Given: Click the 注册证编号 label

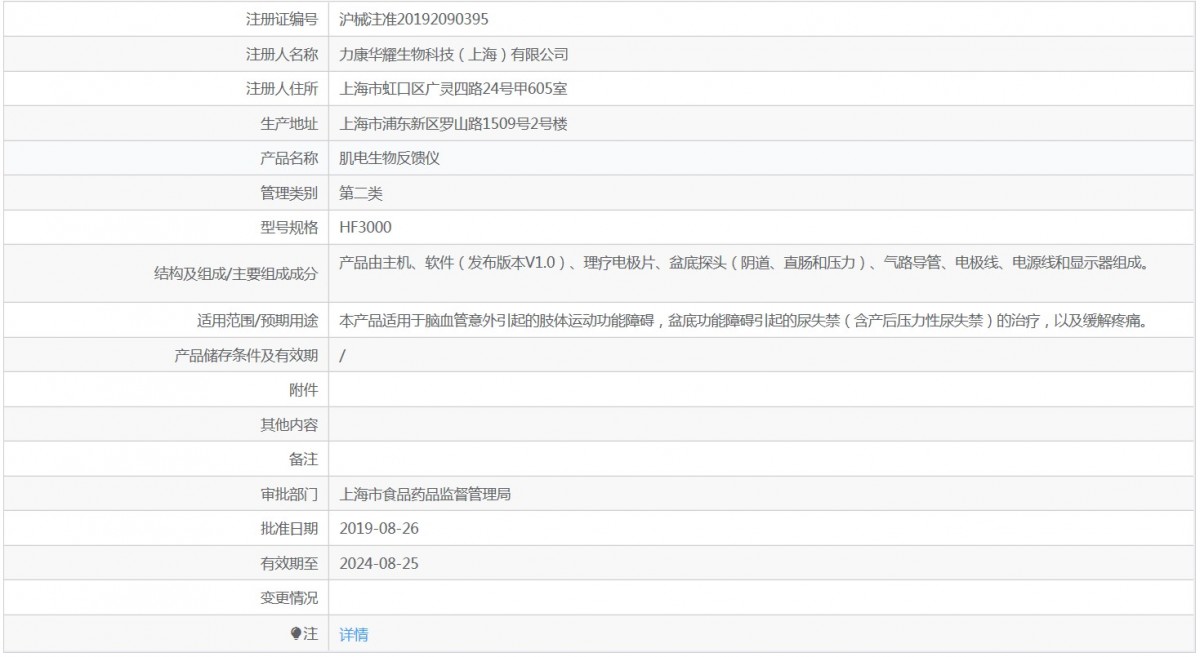Looking at the screenshot, I should 282,19.
